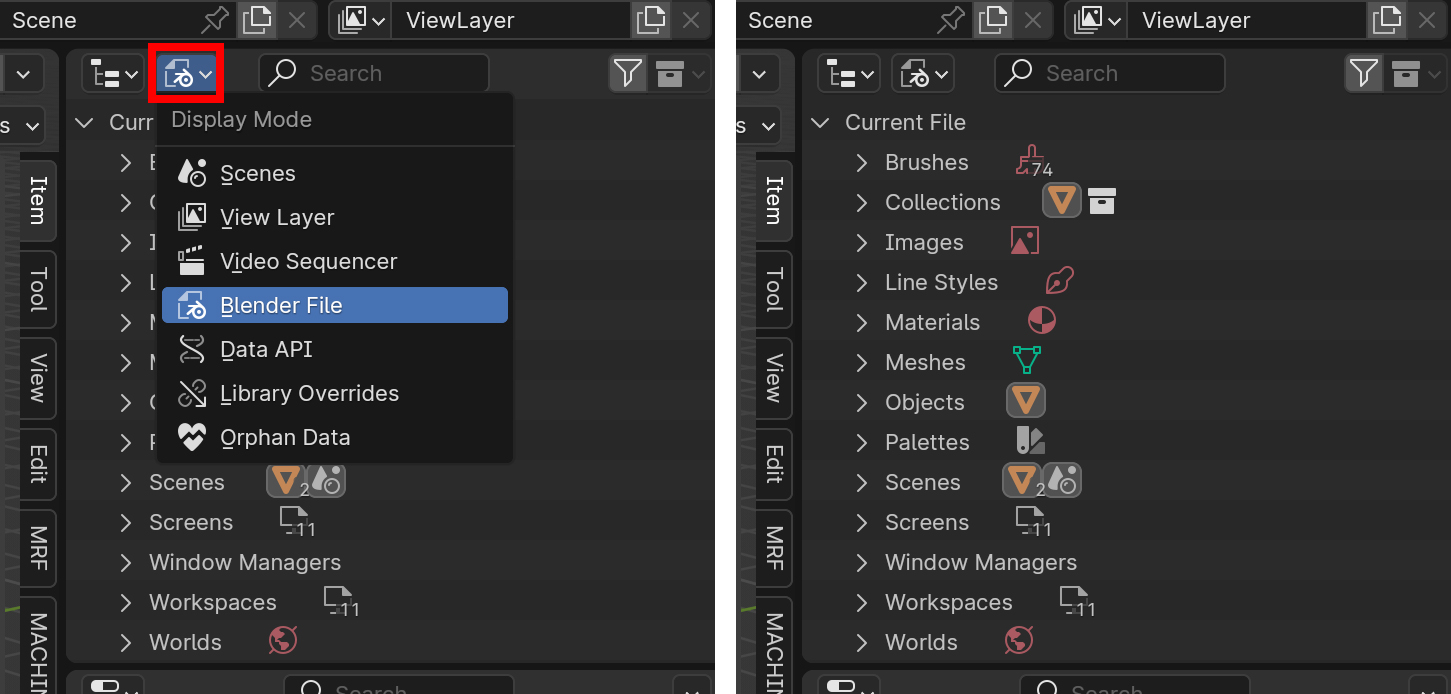Click the heart Orphan Data icon
This screenshot has height=694, width=1451.
tap(191, 437)
